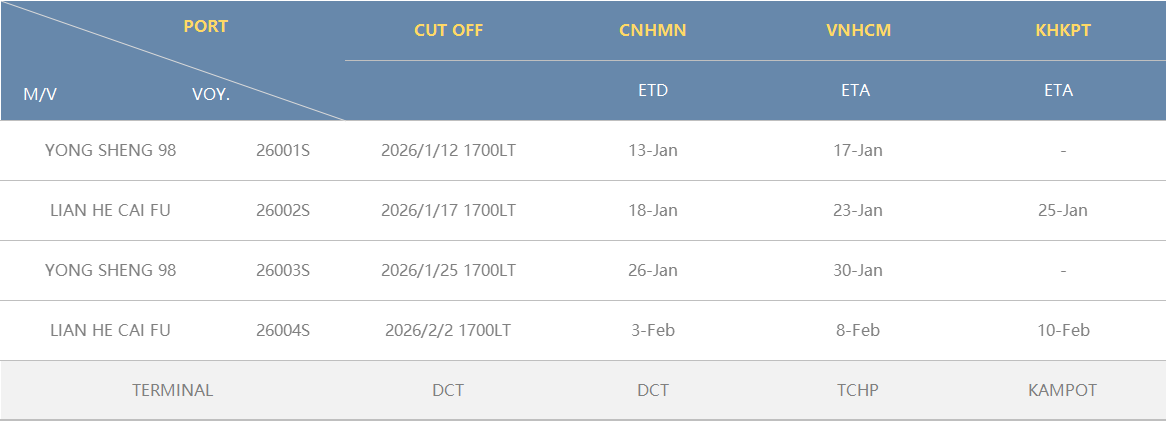Click the ETD label under CNHMN
Screen dimensions: 1167x422
coord(653,90)
